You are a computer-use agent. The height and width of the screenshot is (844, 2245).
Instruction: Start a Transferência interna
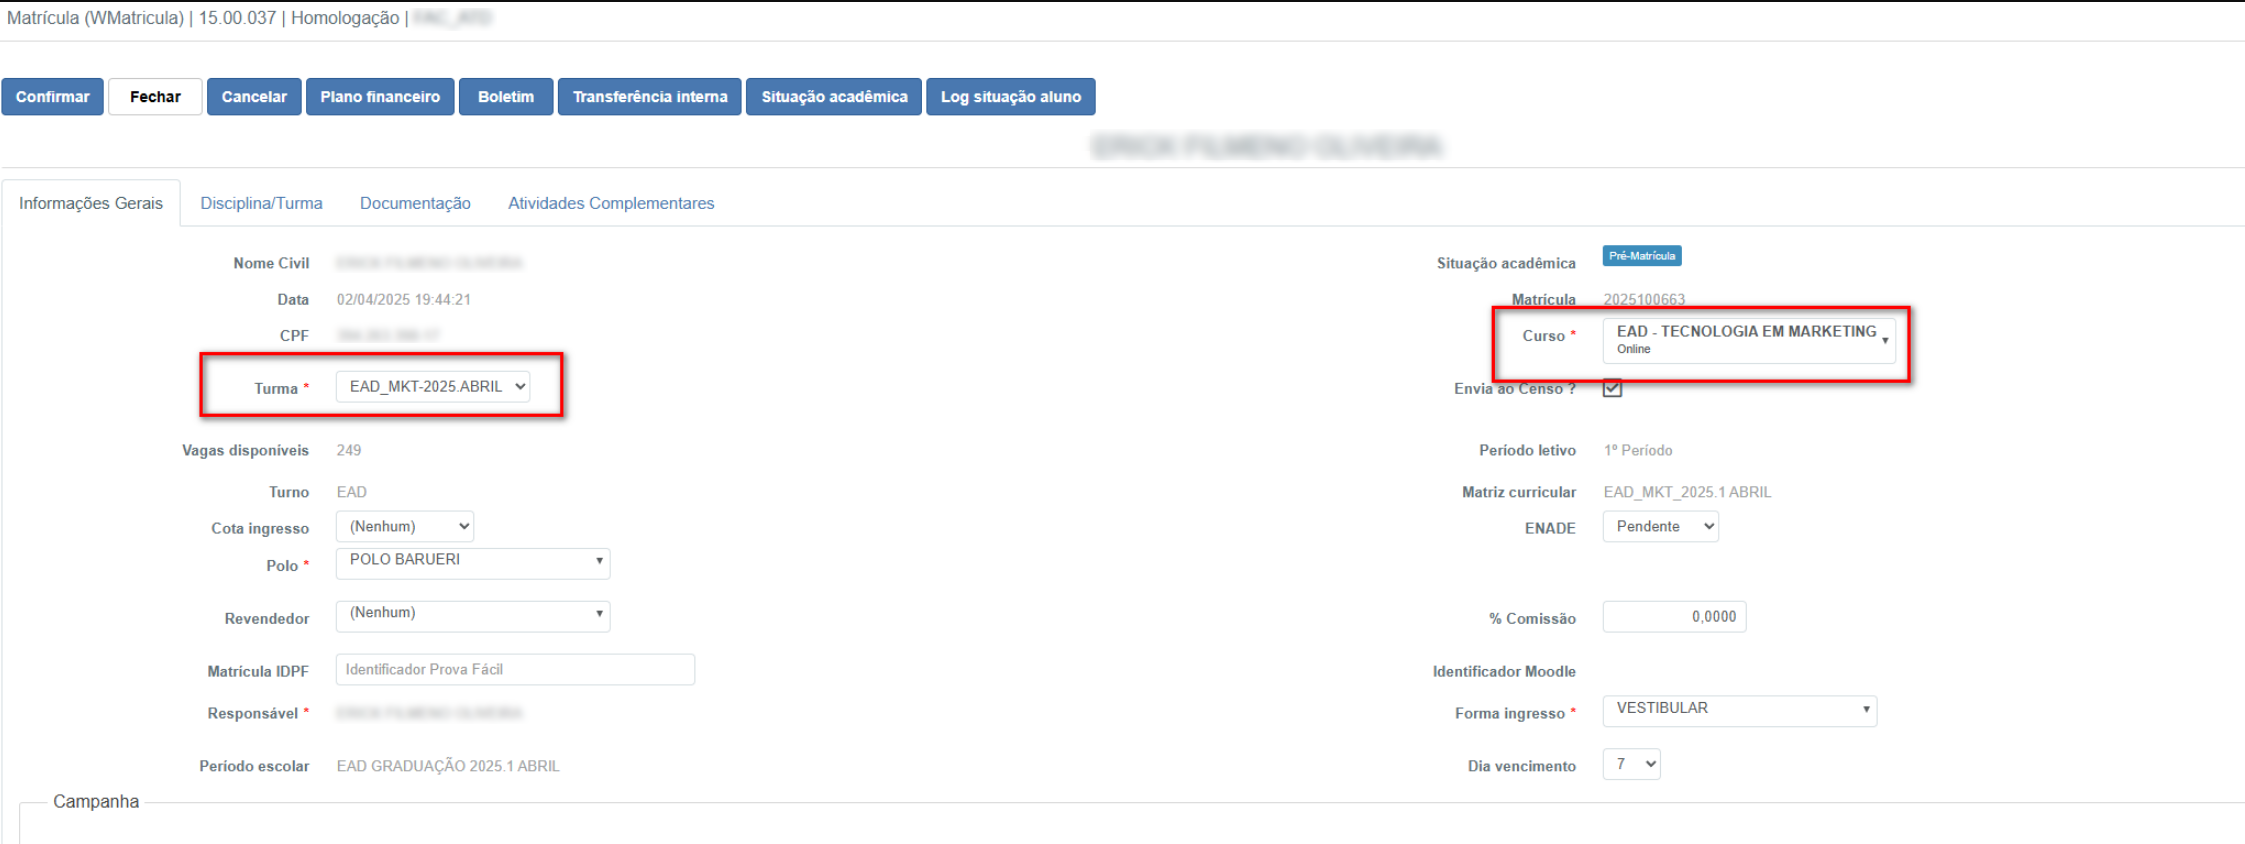coord(650,97)
